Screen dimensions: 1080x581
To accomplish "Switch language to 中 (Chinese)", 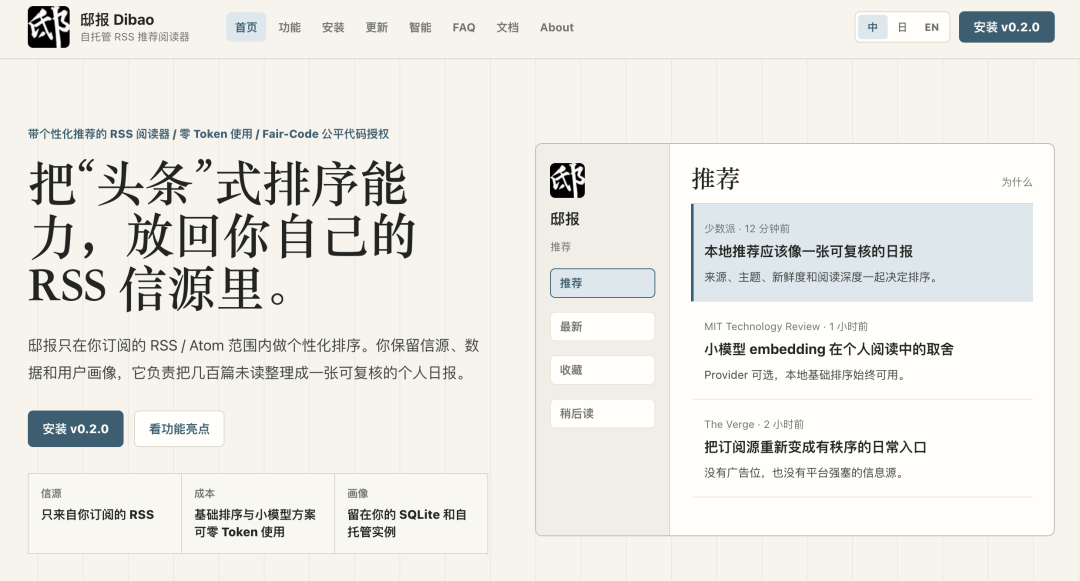I will [873, 28].
